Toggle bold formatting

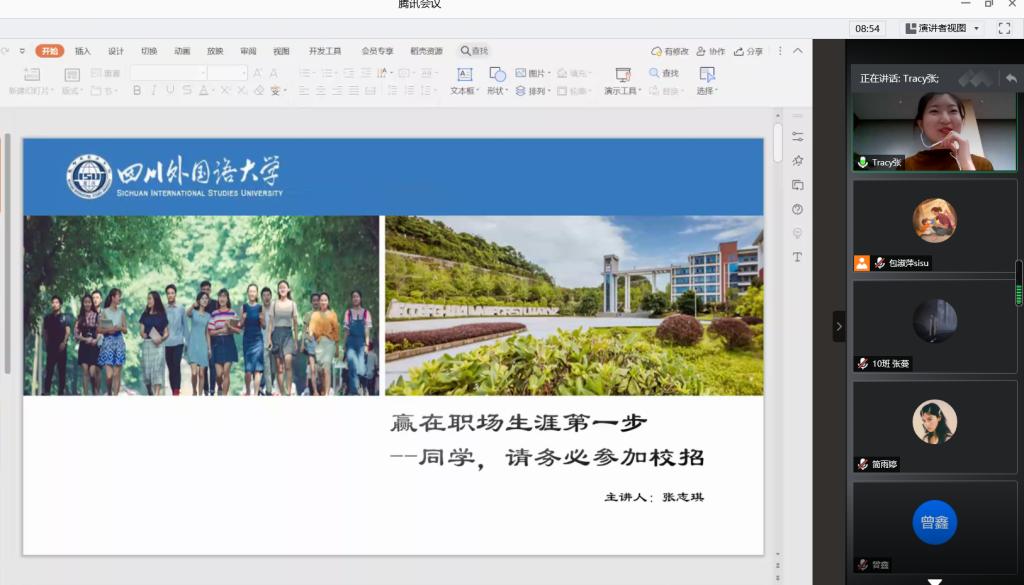point(135,90)
